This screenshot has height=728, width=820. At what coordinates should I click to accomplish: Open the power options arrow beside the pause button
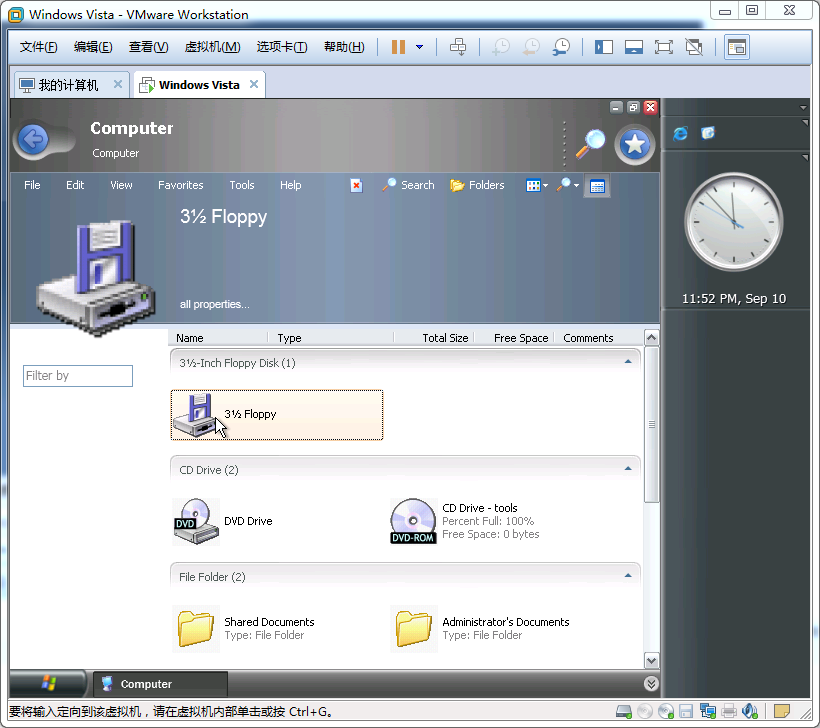[419, 47]
